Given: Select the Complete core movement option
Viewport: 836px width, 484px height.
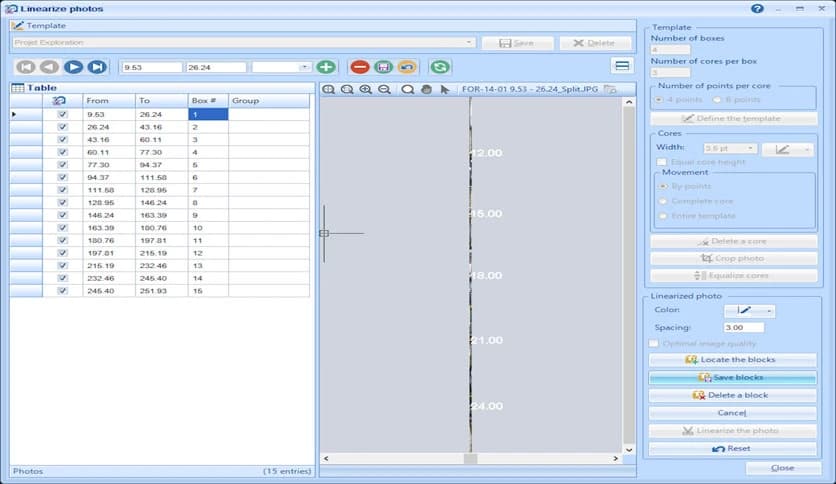Looking at the screenshot, I should point(663,201).
